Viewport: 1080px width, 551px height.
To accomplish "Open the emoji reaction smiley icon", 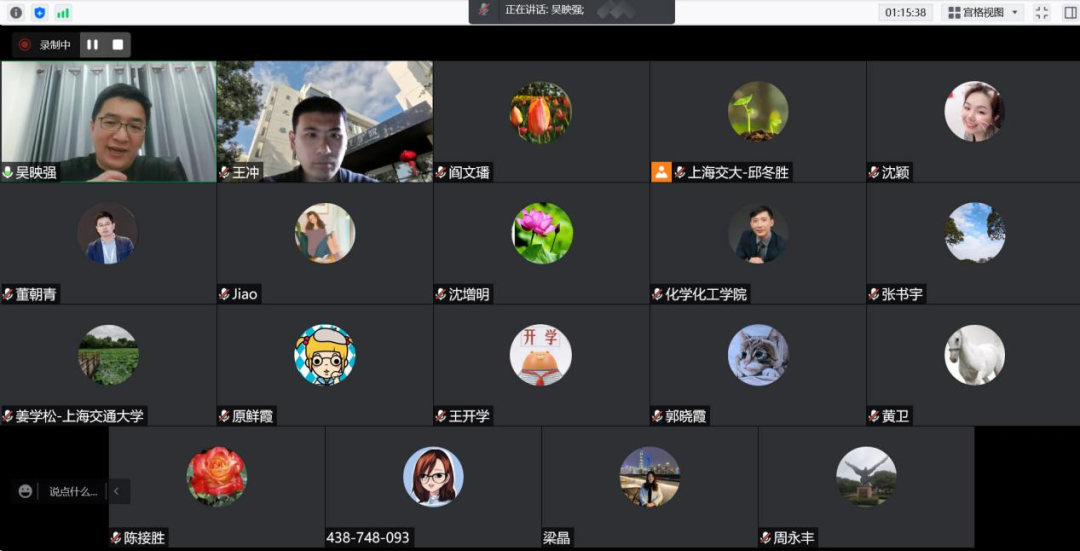I will pyautogui.click(x=26, y=491).
